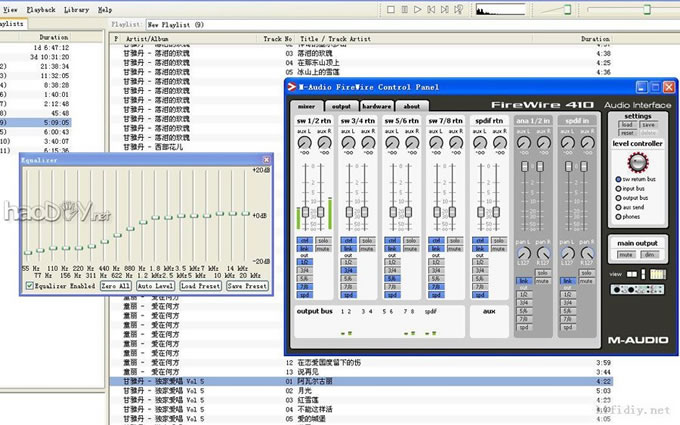Viewport: 680px width, 425px height.
Task: Switch to the output tab
Action: [x=341, y=106]
